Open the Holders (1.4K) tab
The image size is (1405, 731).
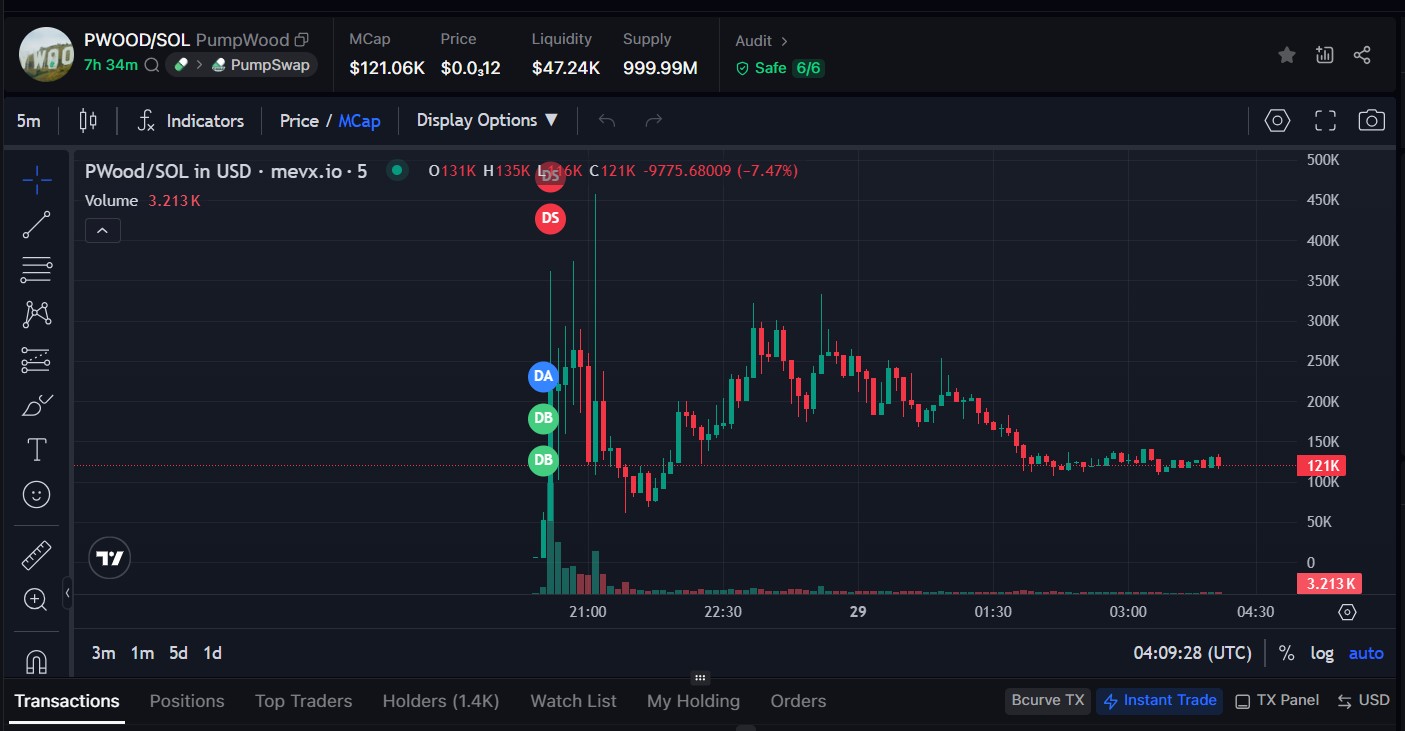[440, 701]
